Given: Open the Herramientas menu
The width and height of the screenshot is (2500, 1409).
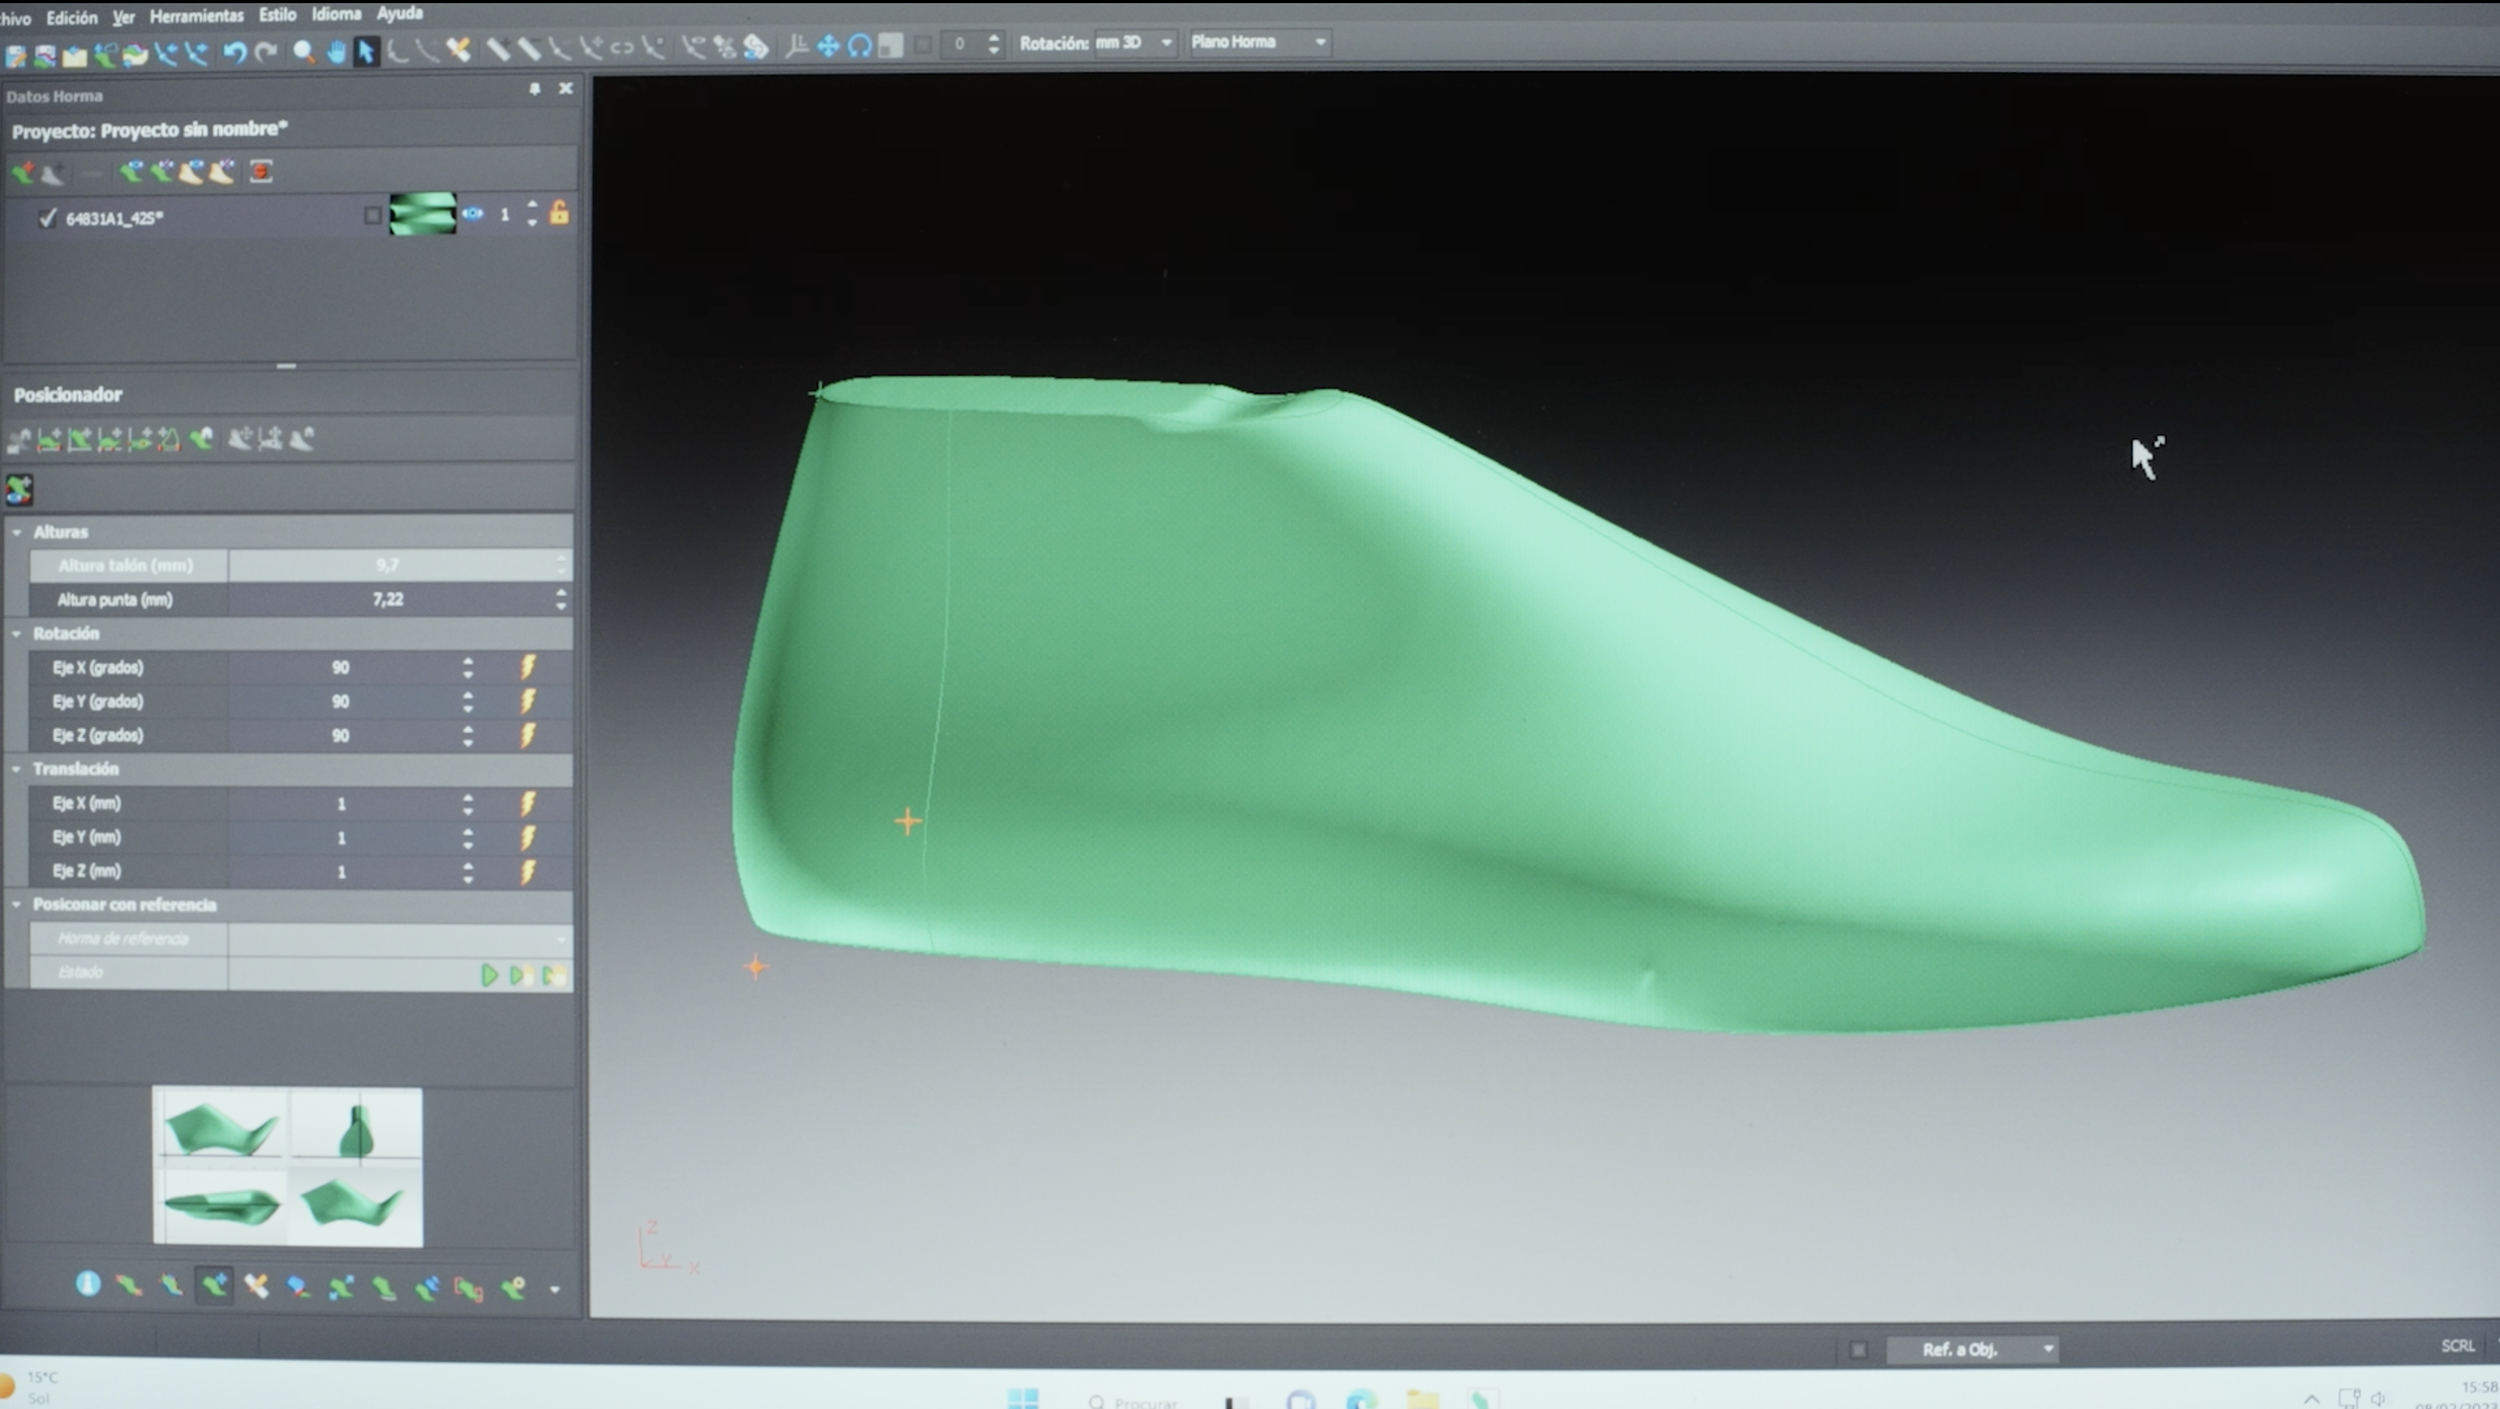Looking at the screenshot, I should tap(196, 16).
